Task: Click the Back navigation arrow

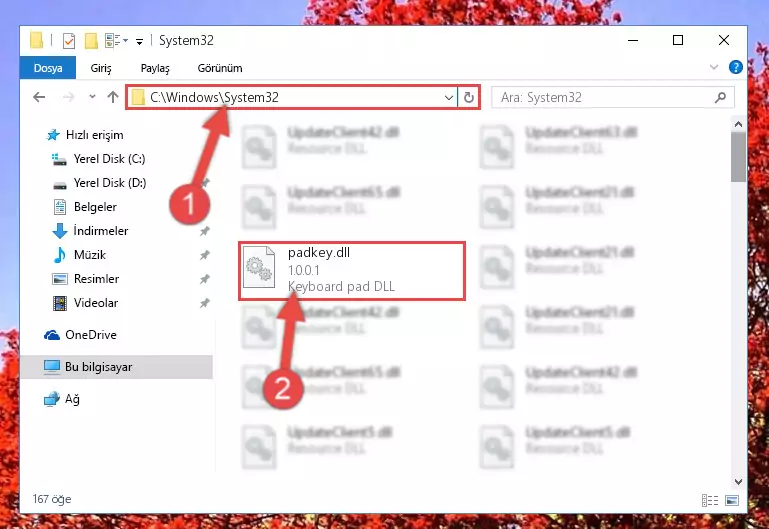Action: 39,97
